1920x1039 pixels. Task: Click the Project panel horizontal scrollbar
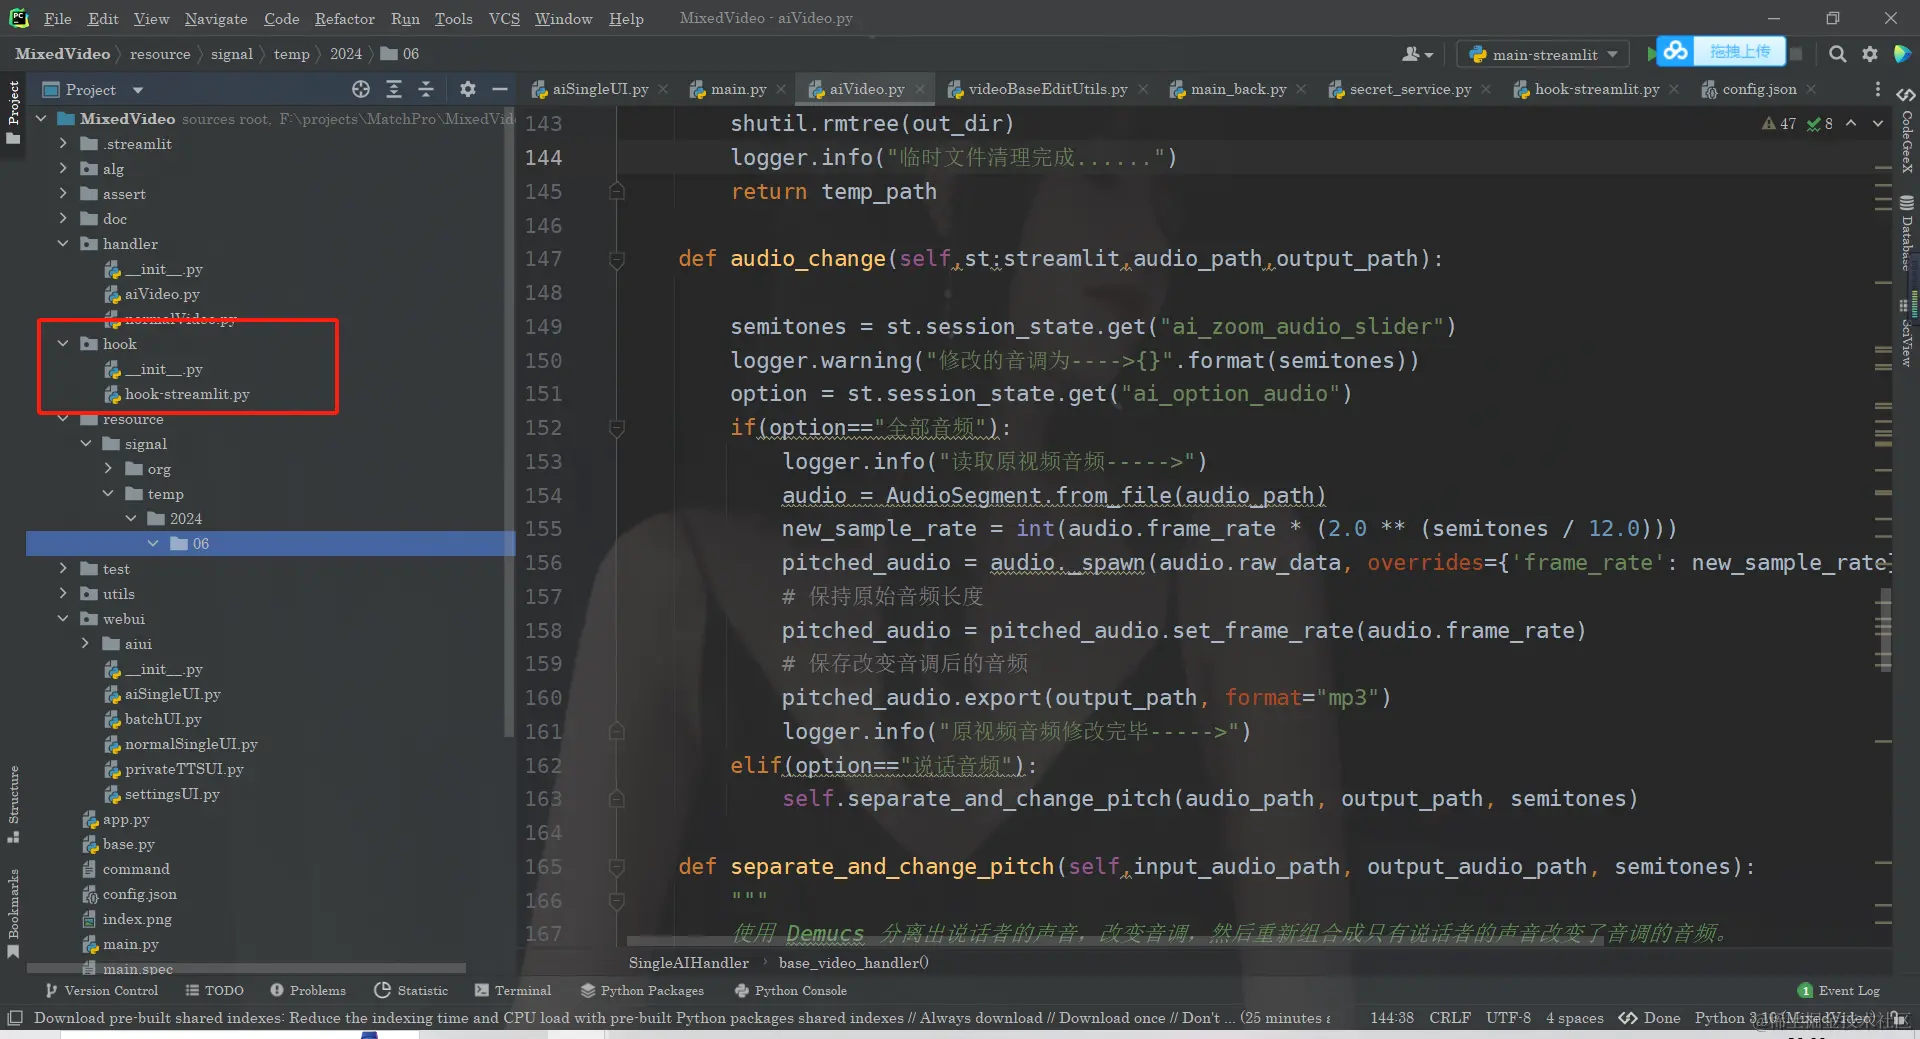(x=246, y=968)
